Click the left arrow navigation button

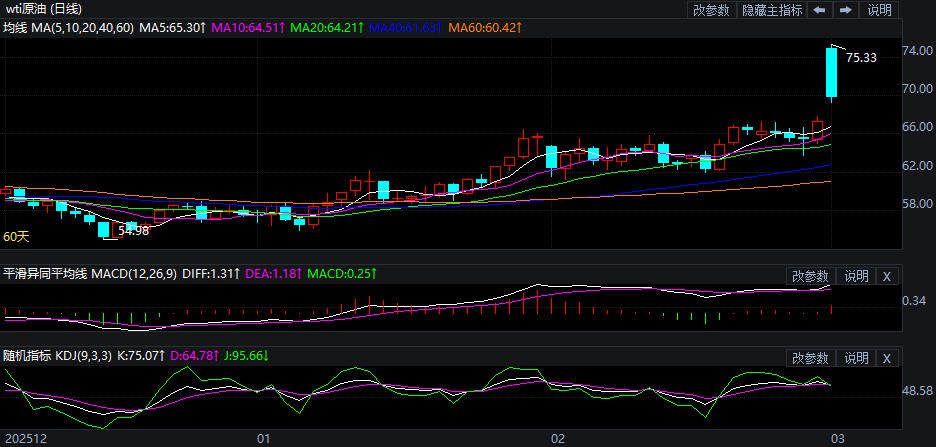coord(819,10)
